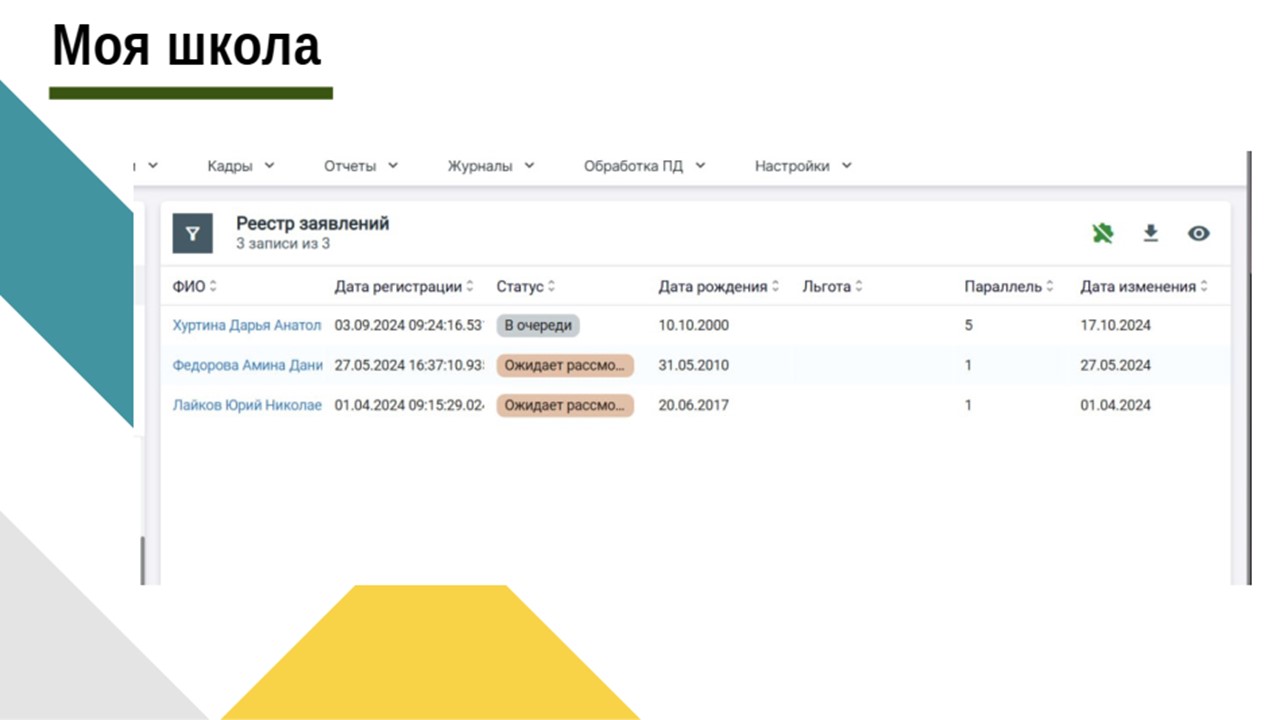Click birth date 10.10.2000
The height and width of the screenshot is (720, 1280).
[694, 325]
